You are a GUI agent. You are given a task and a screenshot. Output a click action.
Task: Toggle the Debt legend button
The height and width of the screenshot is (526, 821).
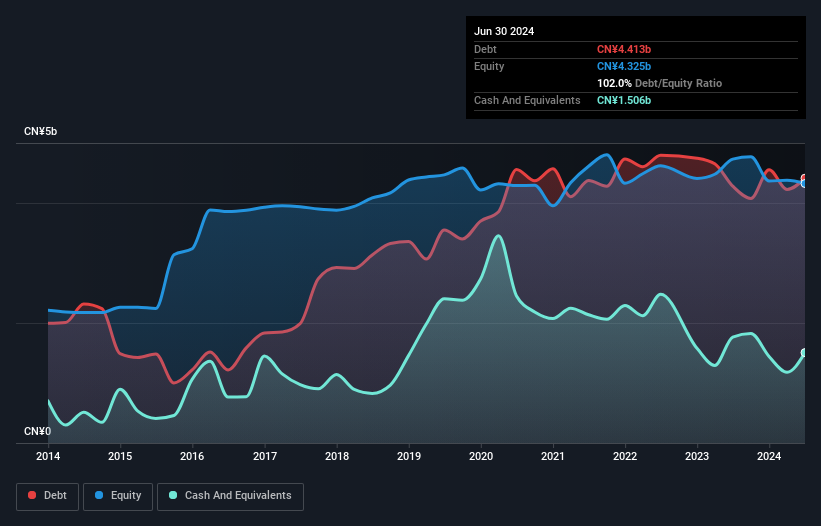click(x=48, y=496)
